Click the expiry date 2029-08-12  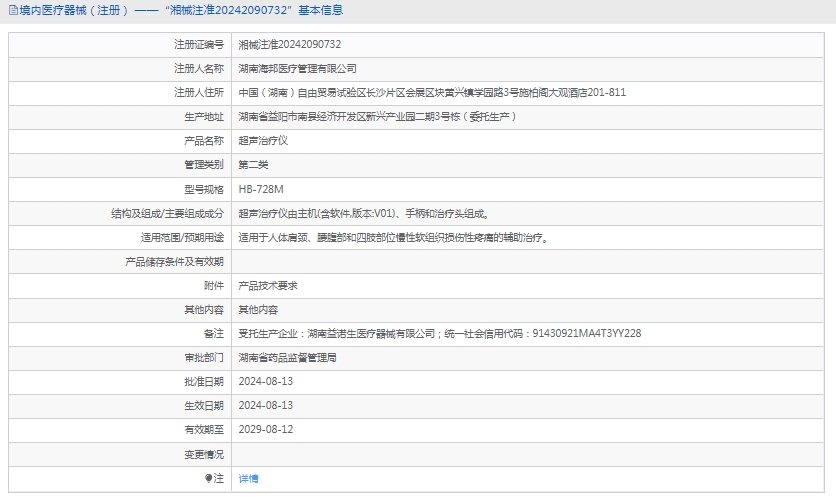point(265,430)
